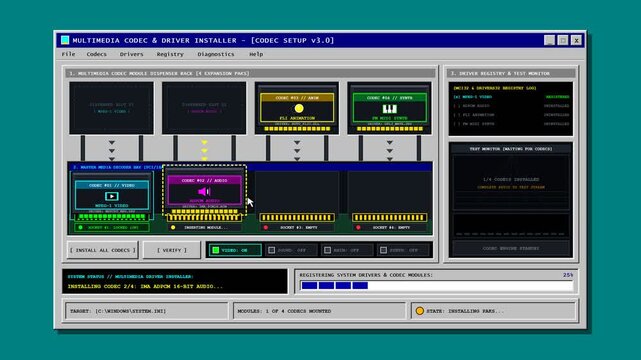Open the Drivers menu

point(132,54)
